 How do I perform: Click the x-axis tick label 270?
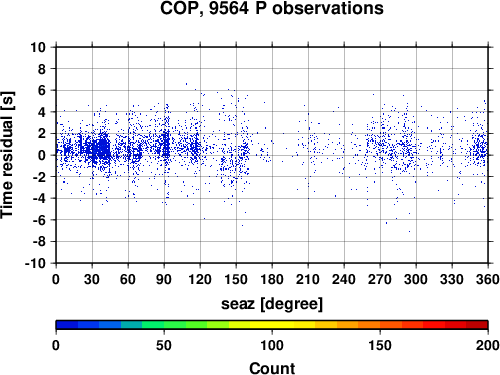point(380,279)
